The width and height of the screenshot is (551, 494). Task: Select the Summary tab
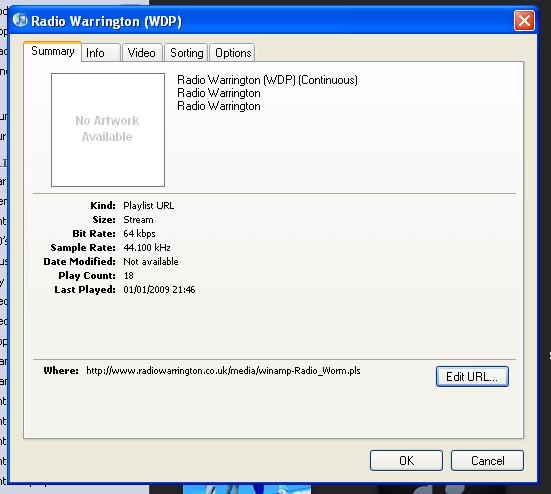[x=53, y=51]
